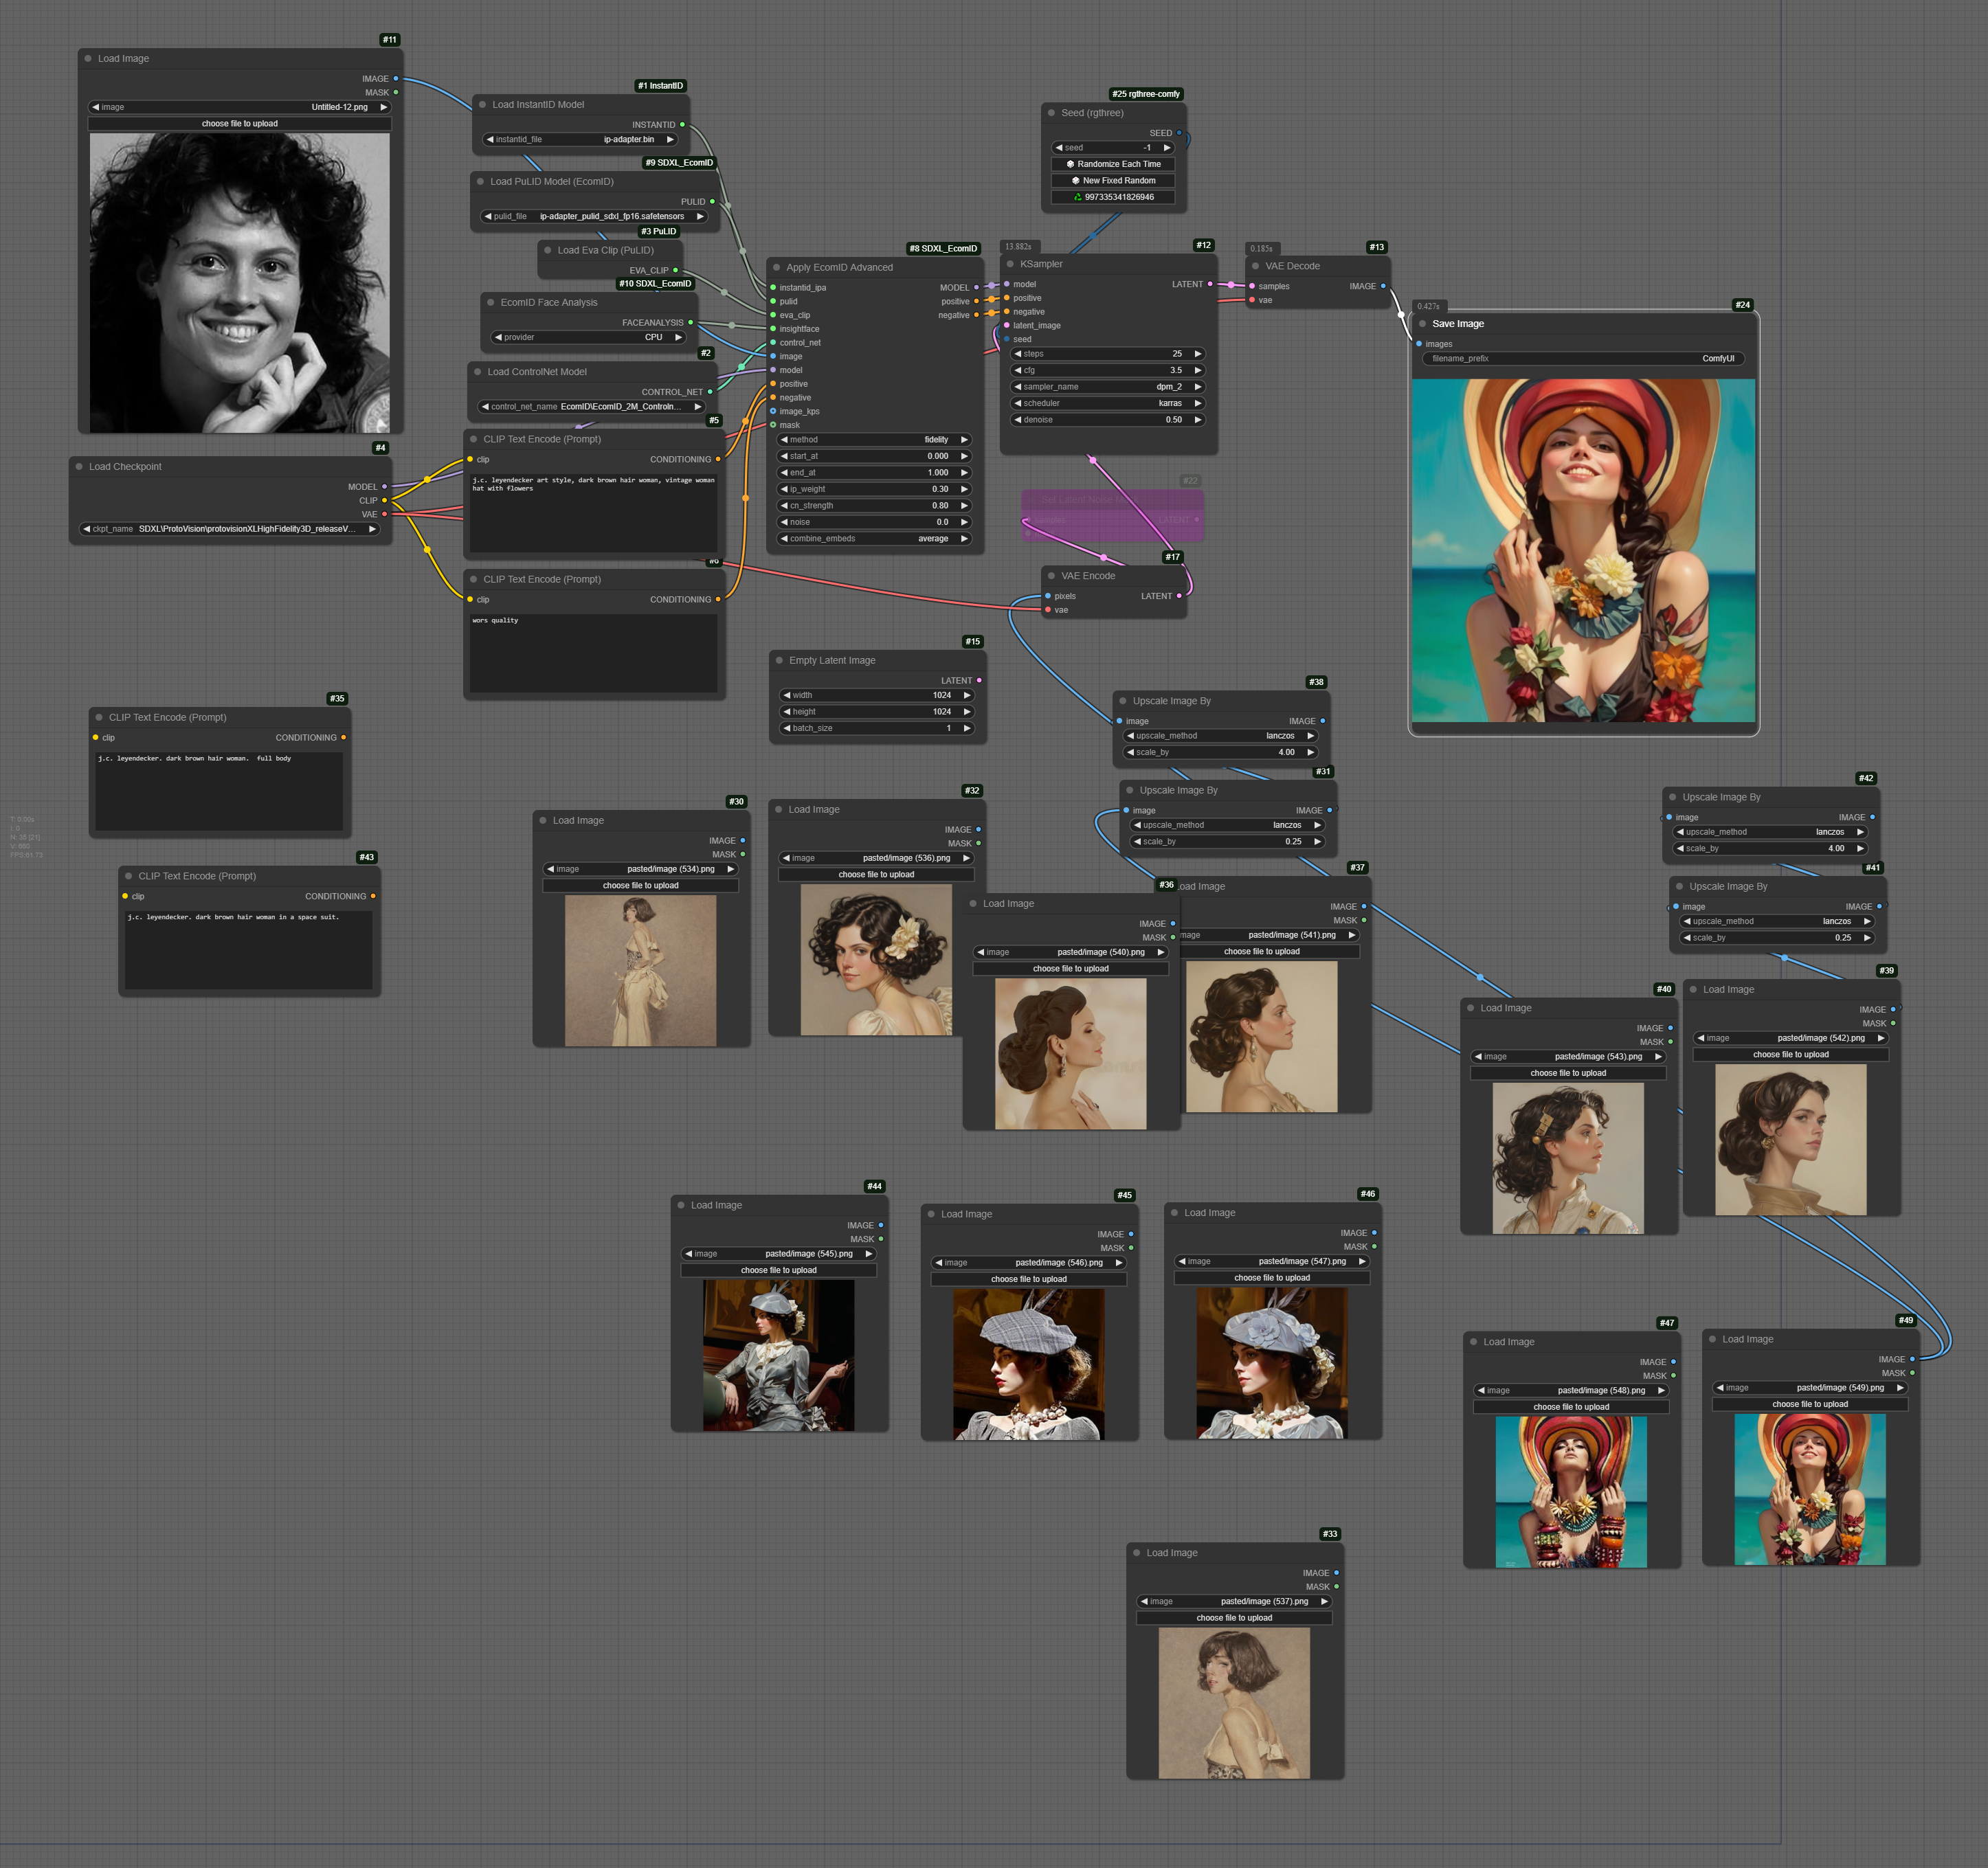Open the control_net_name selector

pos(591,407)
